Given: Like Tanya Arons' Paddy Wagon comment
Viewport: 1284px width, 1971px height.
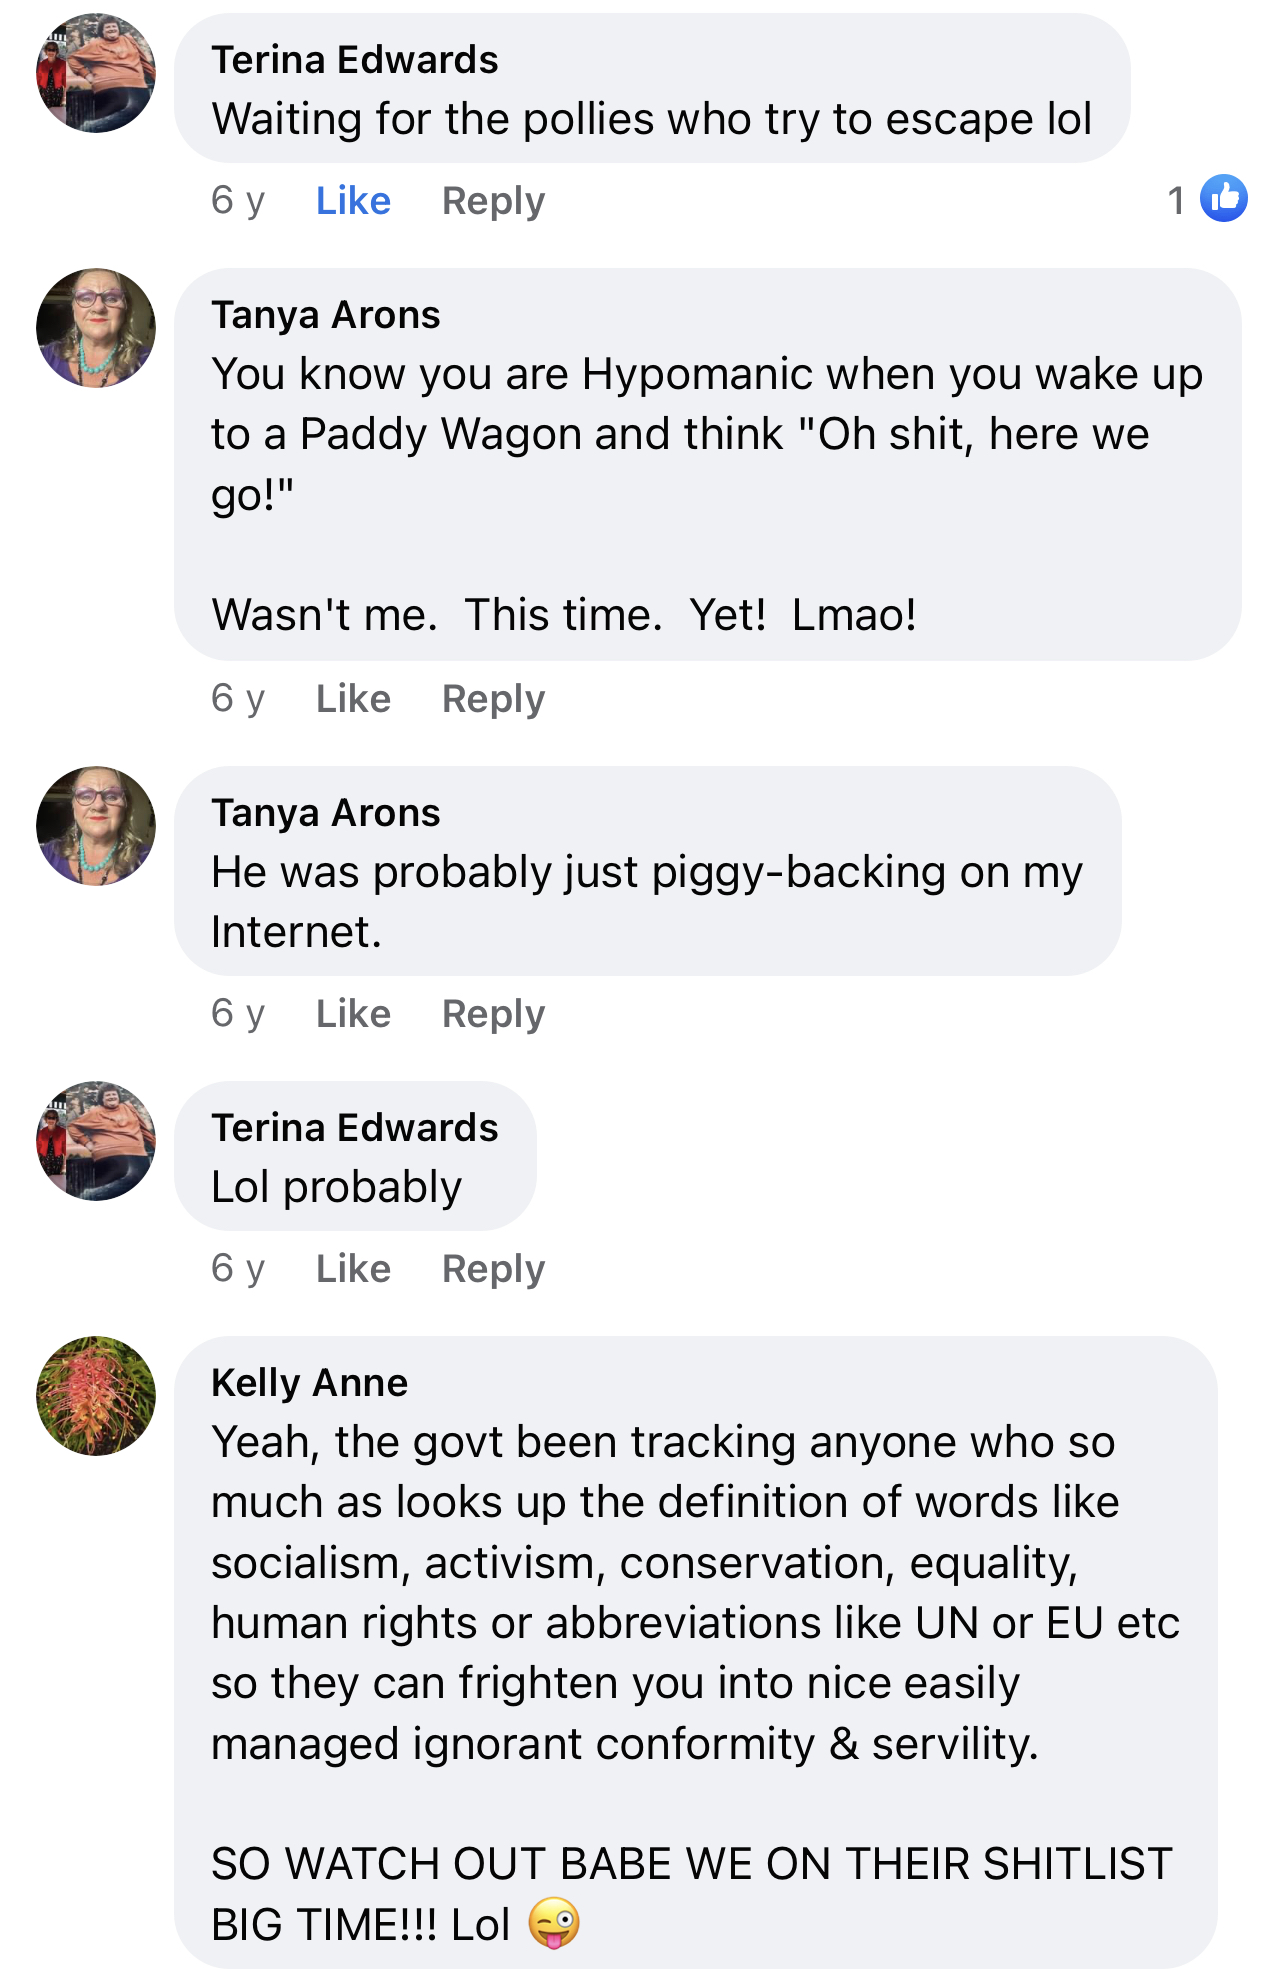Looking at the screenshot, I should 353,699.
